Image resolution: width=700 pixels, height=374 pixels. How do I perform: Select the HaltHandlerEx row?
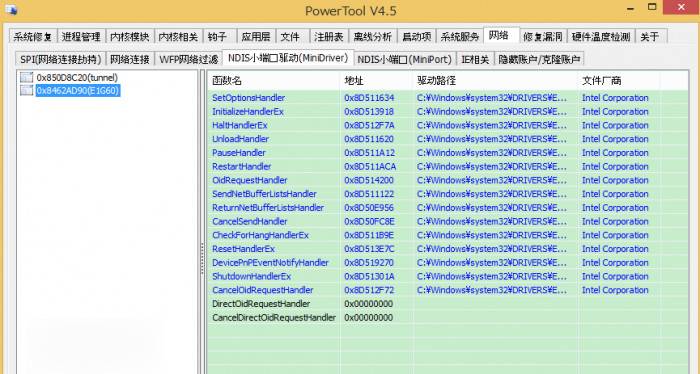448,125
